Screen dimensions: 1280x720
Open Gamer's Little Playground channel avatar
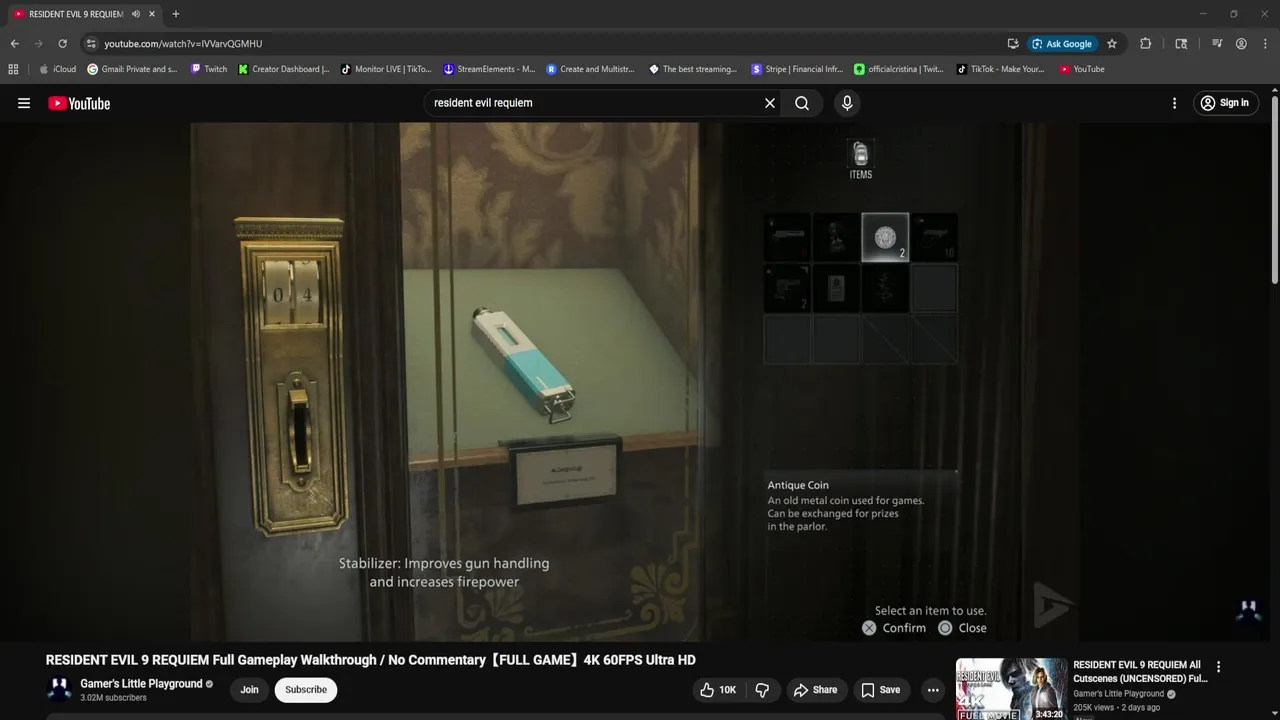[x=59, y=689]
